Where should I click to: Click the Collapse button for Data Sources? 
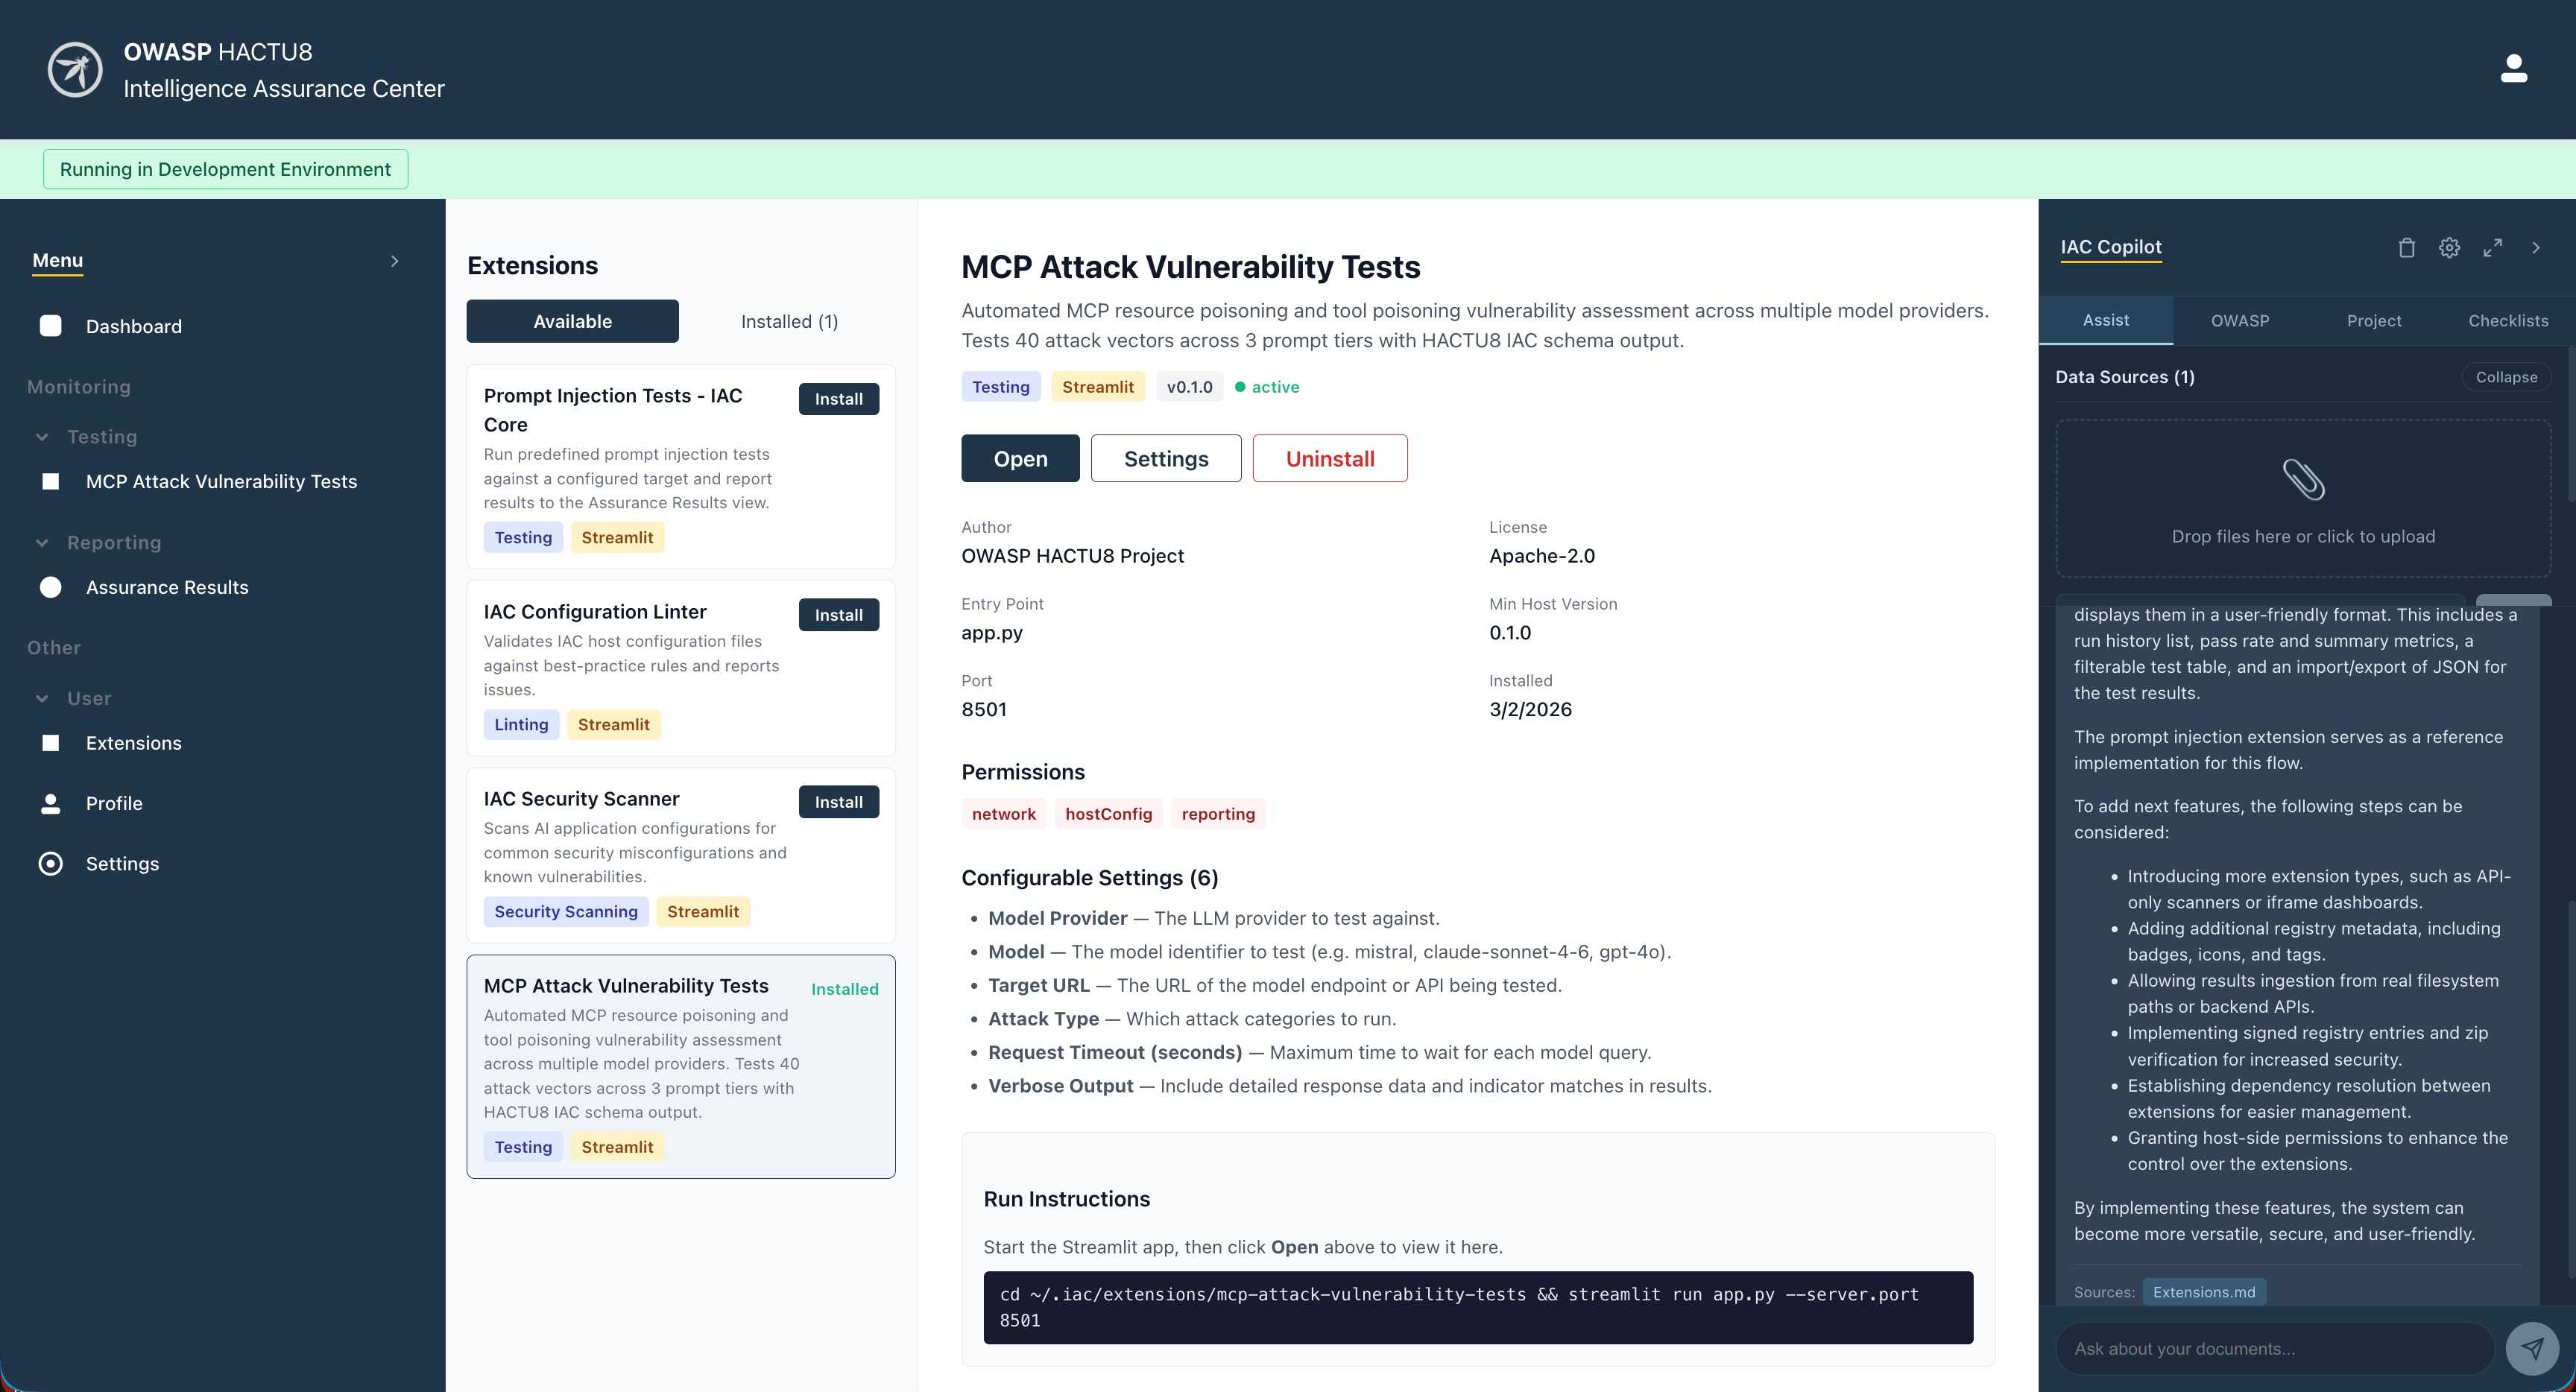coord(2505,377)
